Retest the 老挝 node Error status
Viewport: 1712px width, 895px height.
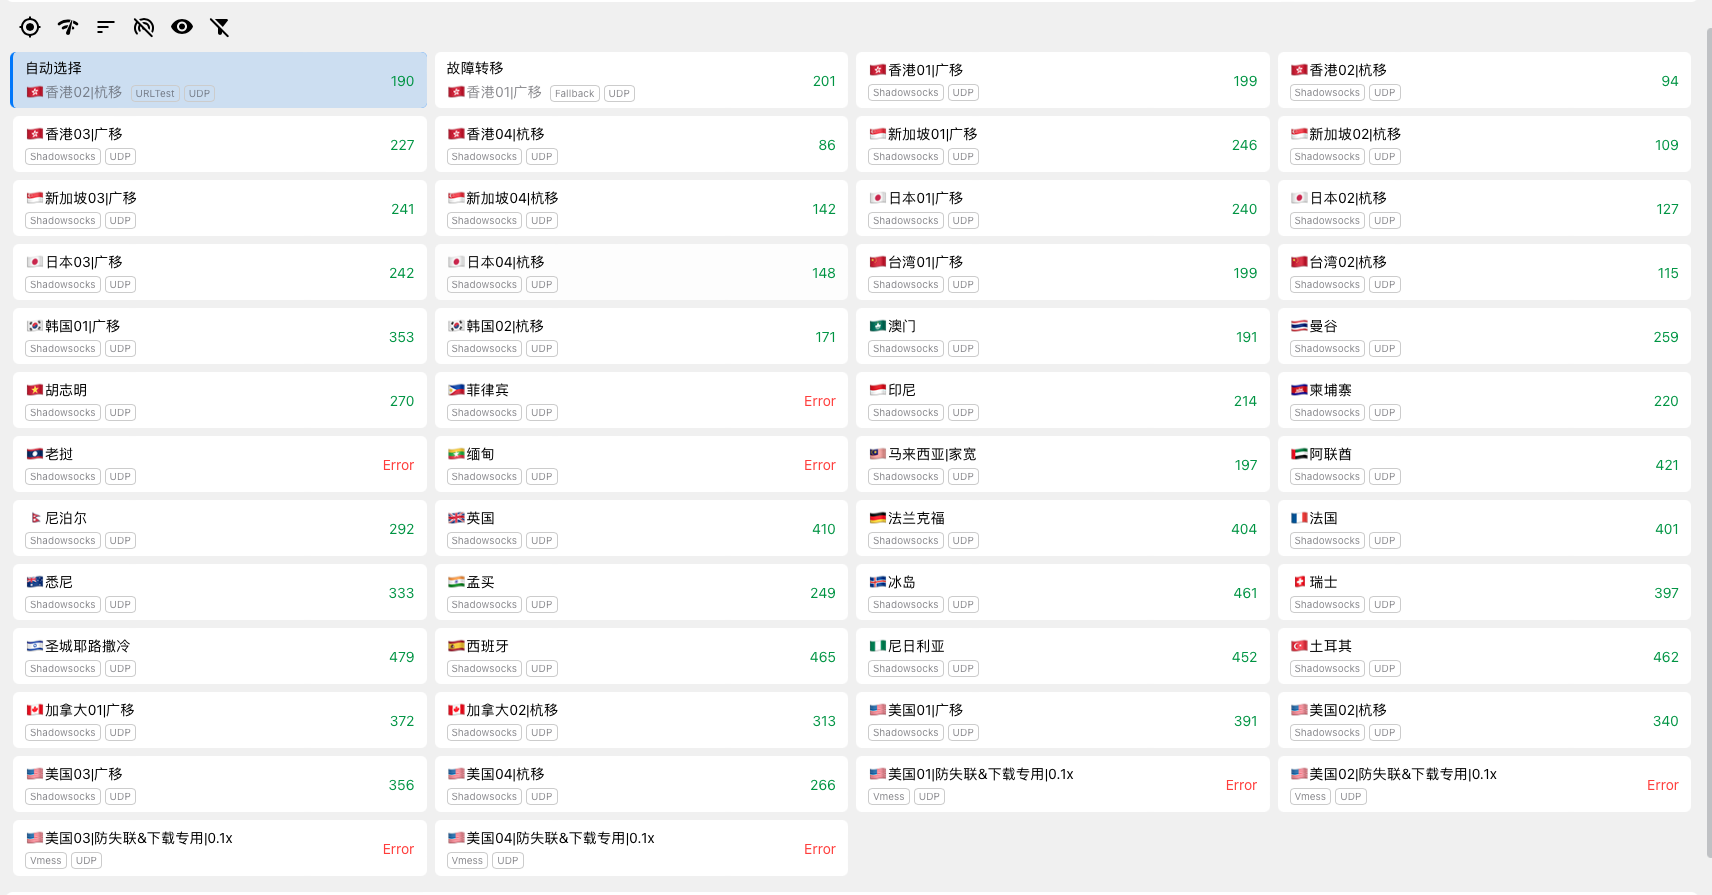(398, 465)
